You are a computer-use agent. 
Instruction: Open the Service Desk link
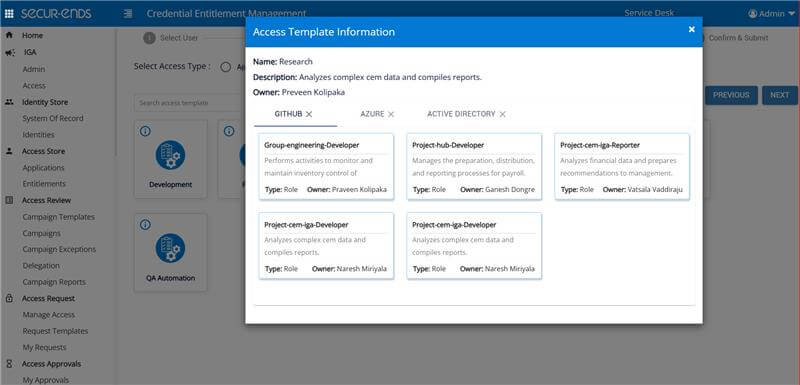coord(649,13)
